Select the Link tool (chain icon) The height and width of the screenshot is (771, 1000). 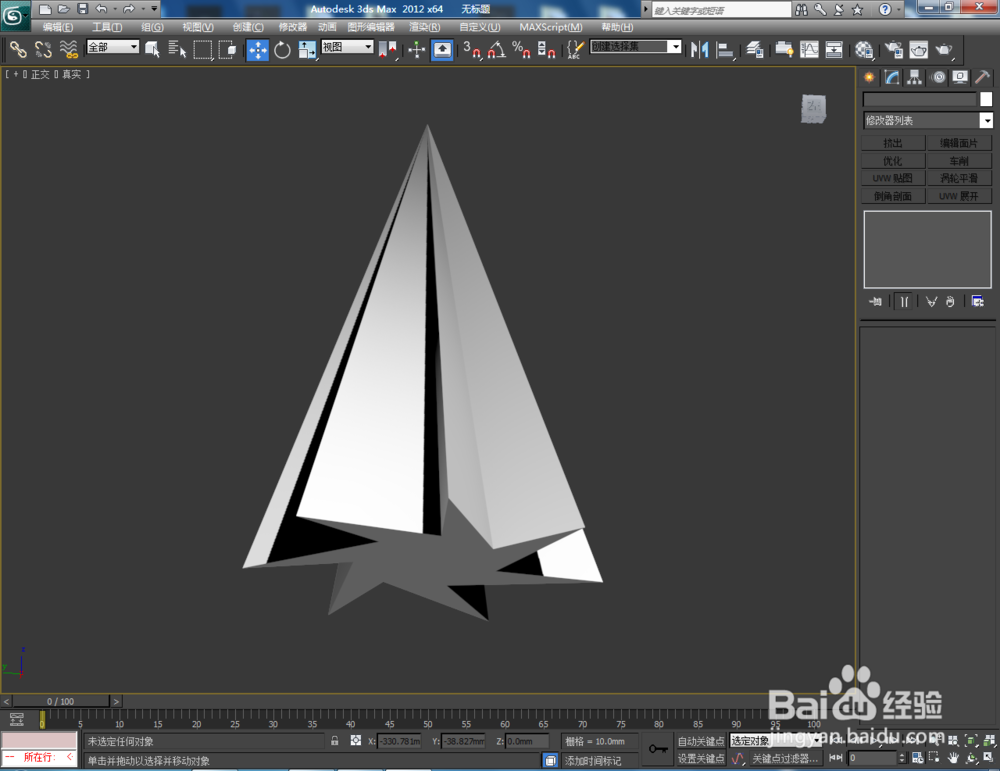(x=18, y=49)
